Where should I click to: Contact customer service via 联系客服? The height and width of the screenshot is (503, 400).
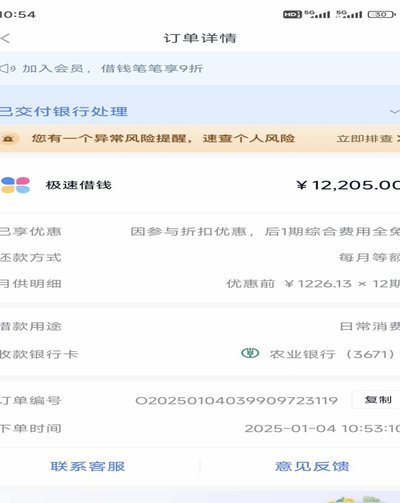coord(88,466)
